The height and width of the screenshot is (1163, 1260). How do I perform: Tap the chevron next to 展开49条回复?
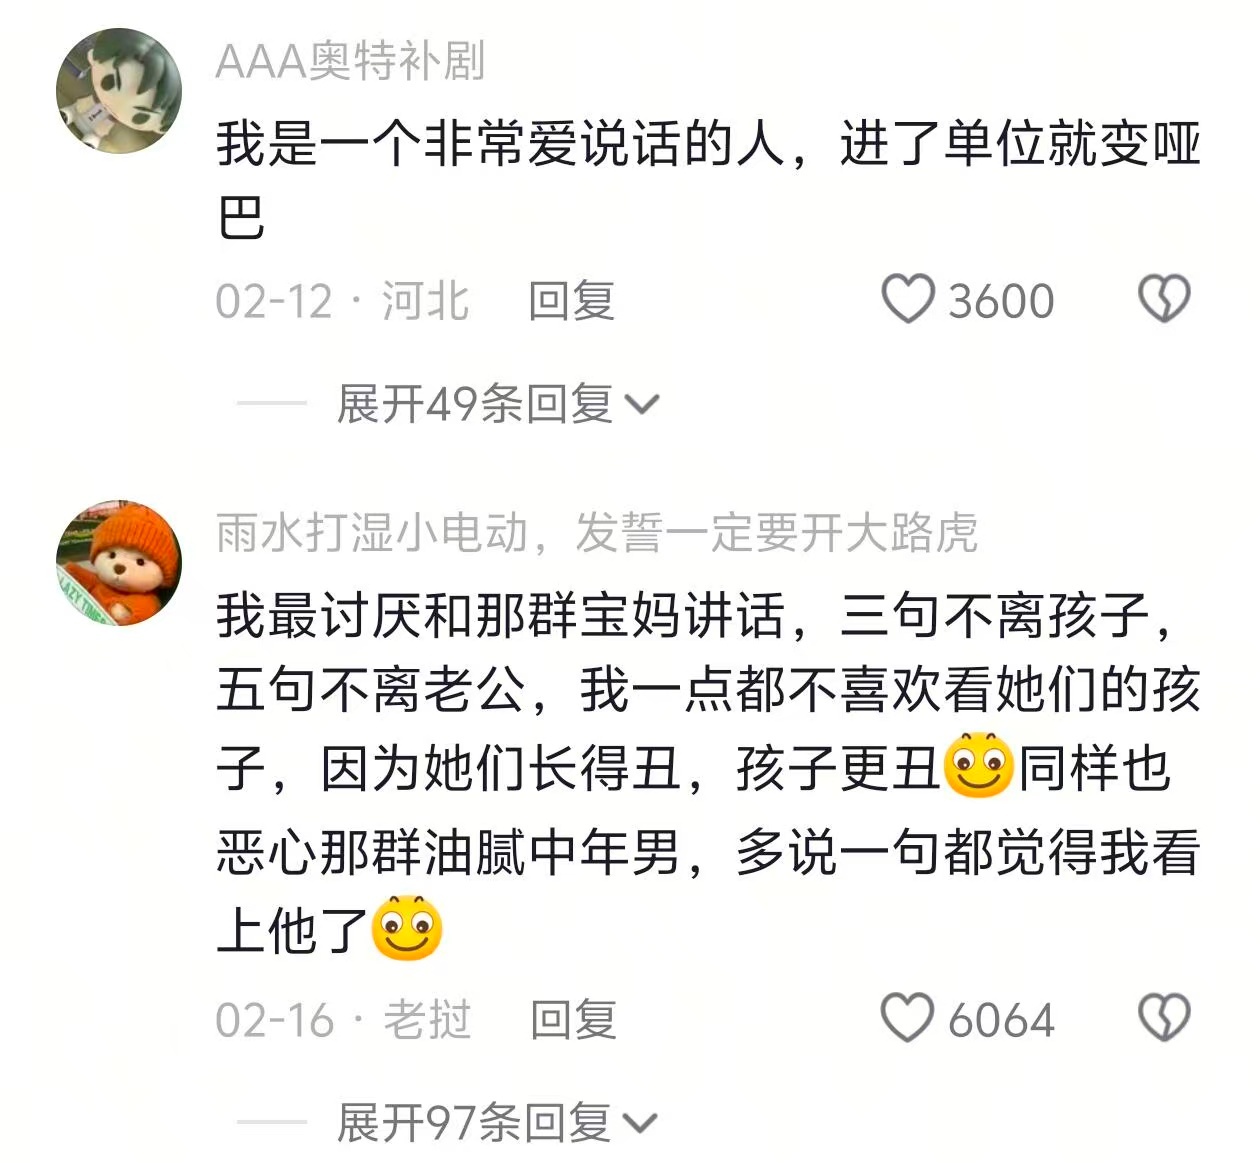tap(641, 405)
